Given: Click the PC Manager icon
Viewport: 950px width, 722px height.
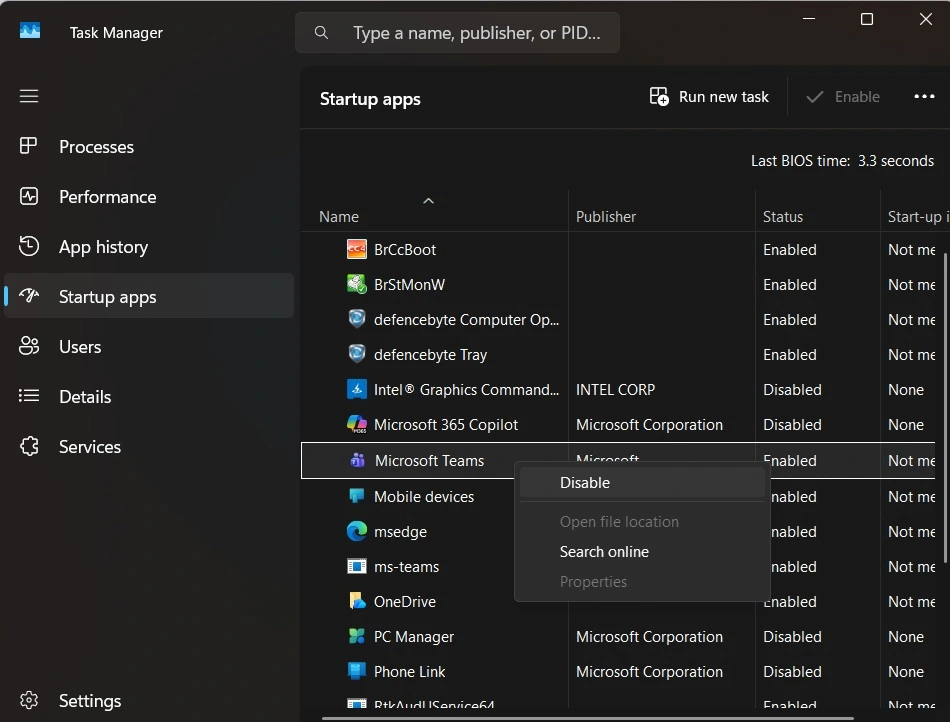Looking at the screenshot, I should coord(356,636).
